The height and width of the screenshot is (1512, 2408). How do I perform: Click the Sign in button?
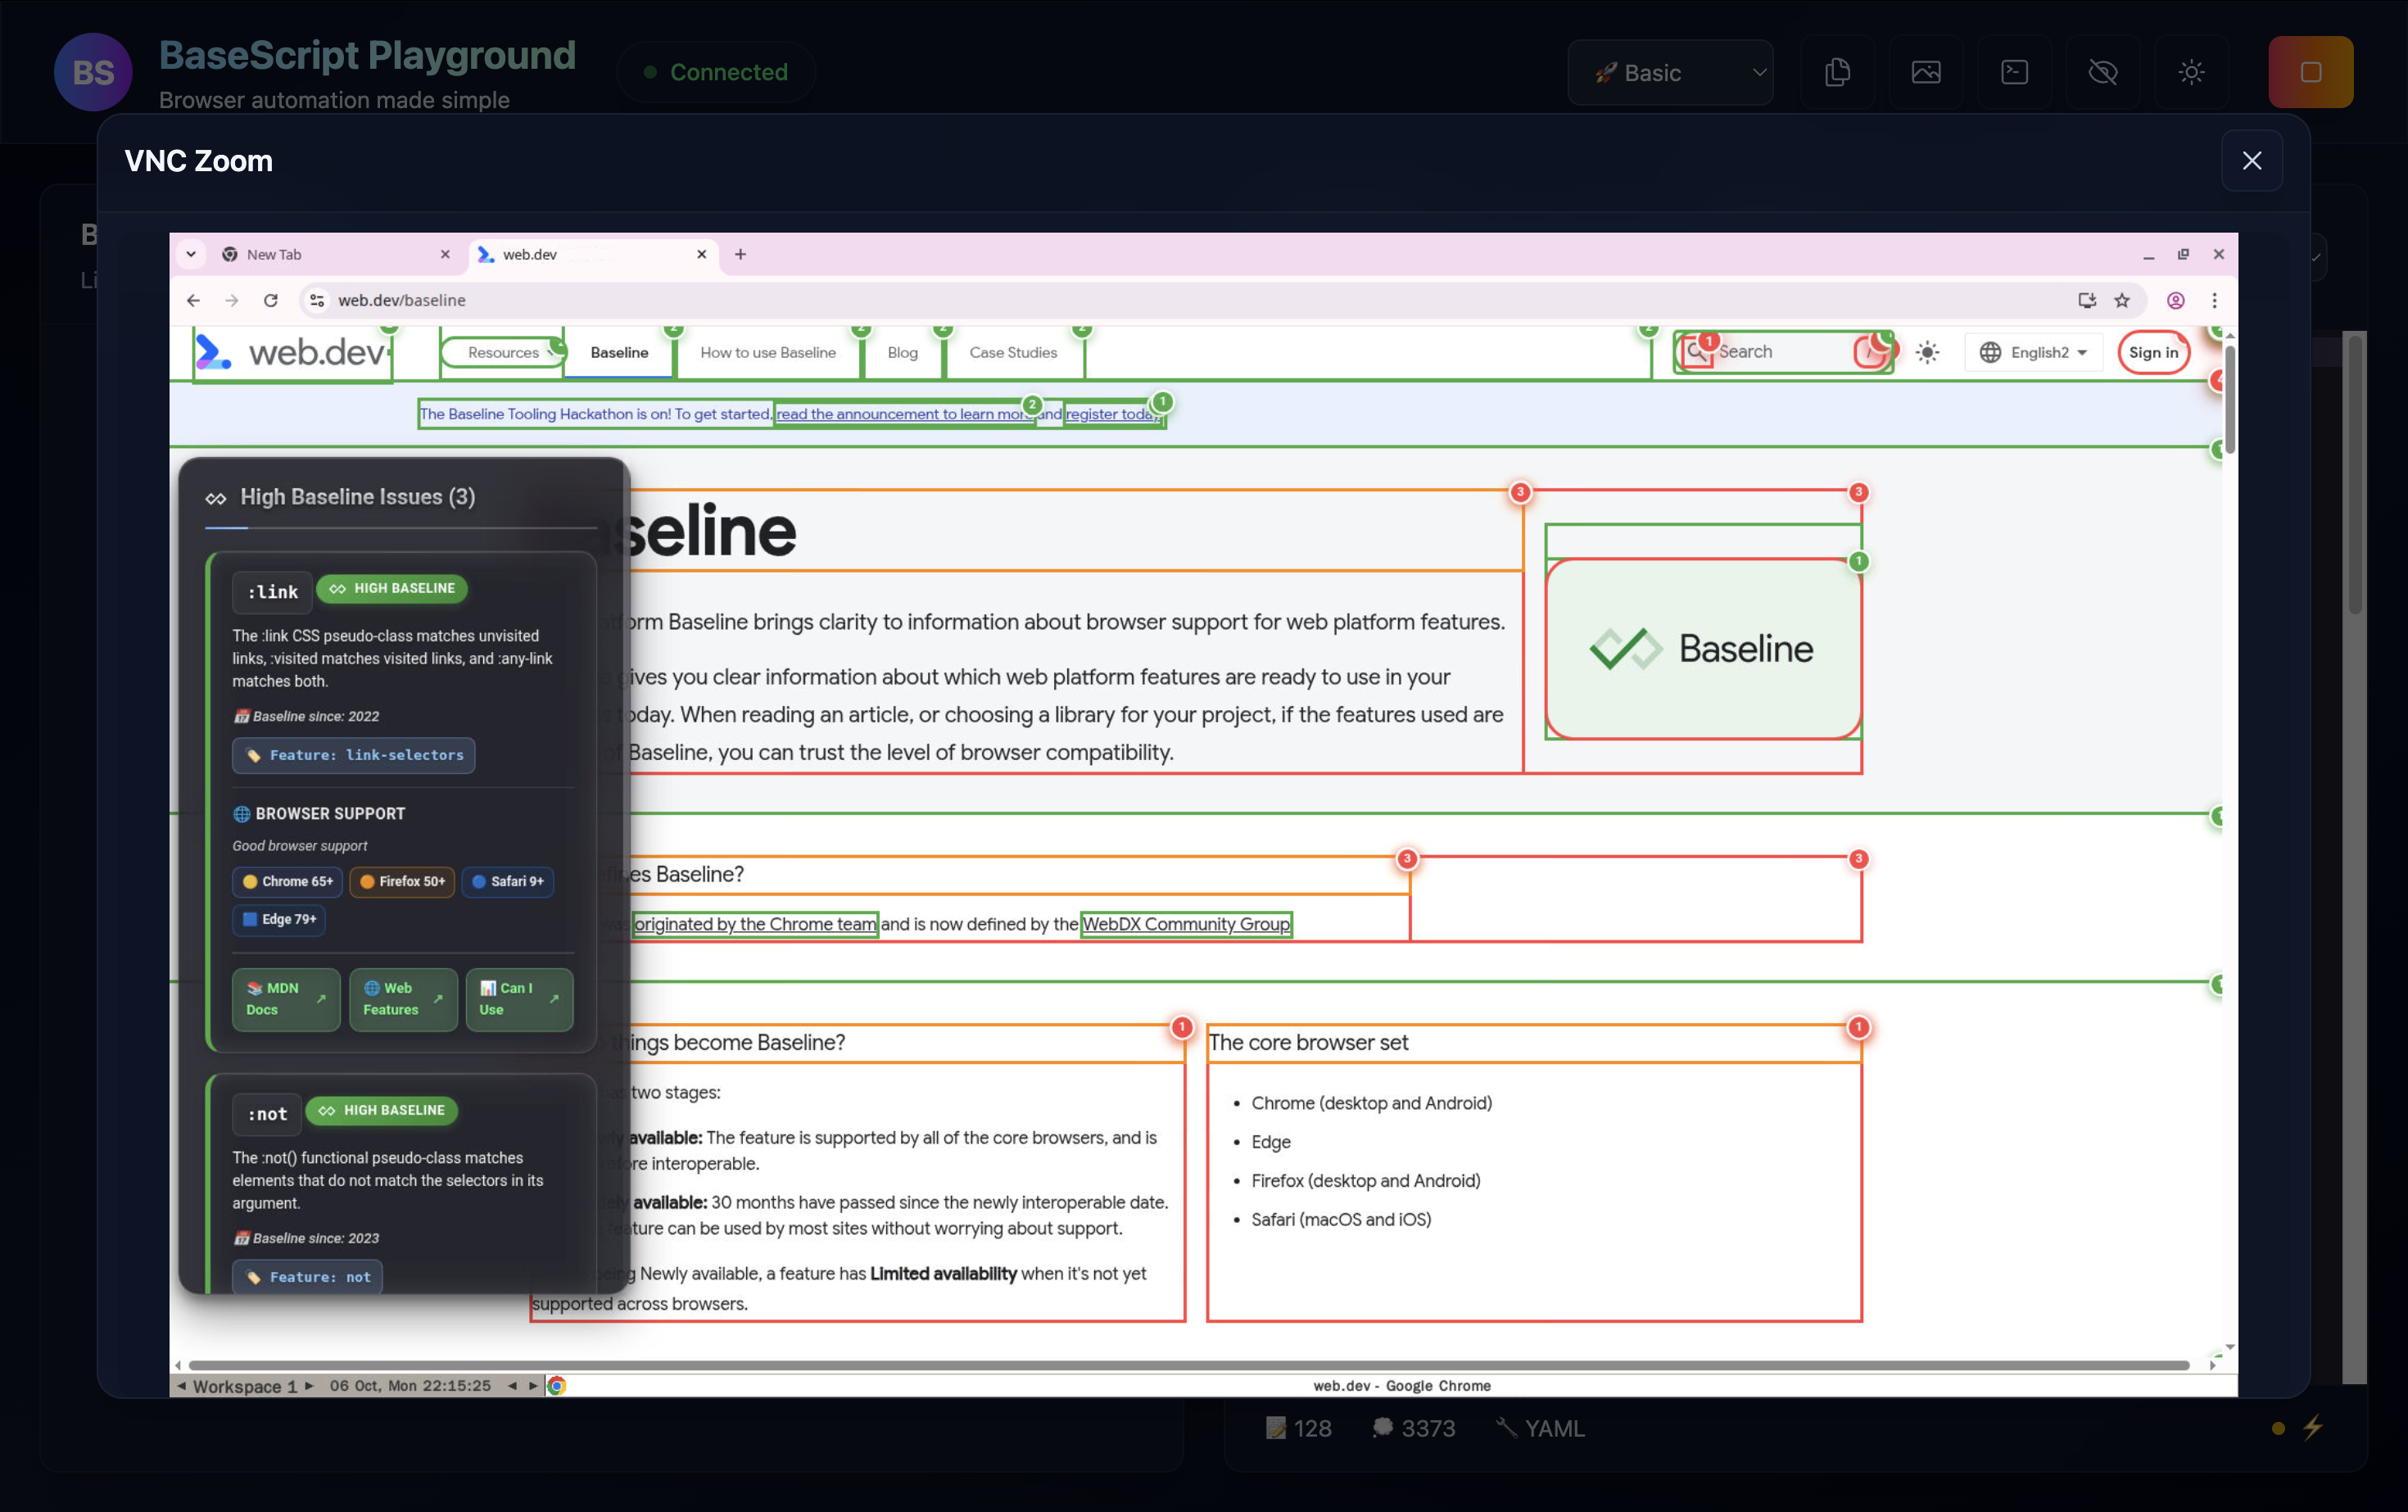coord(2153,352)
